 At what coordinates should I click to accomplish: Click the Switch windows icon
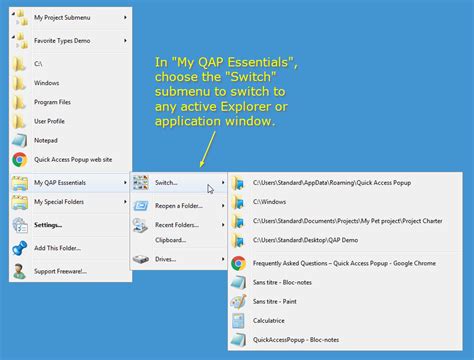pyautogui.click(x=141, y=183)
